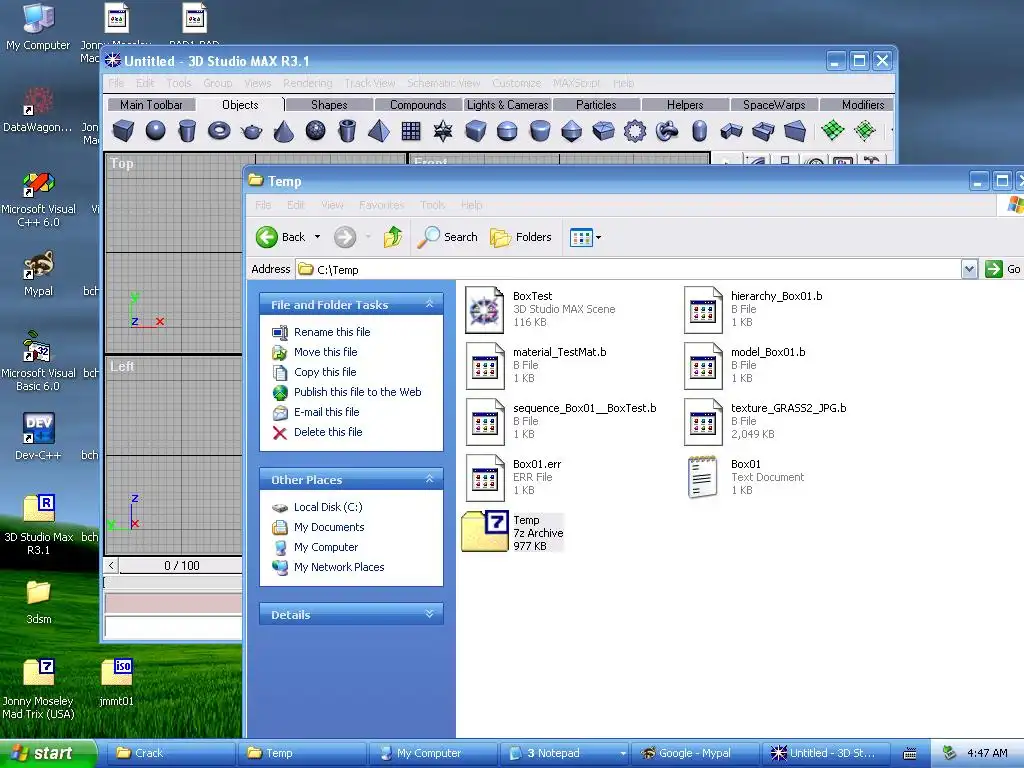Screen dimensions: 1024x768
Task: Click Rename this file link
Action: [332, 332]
